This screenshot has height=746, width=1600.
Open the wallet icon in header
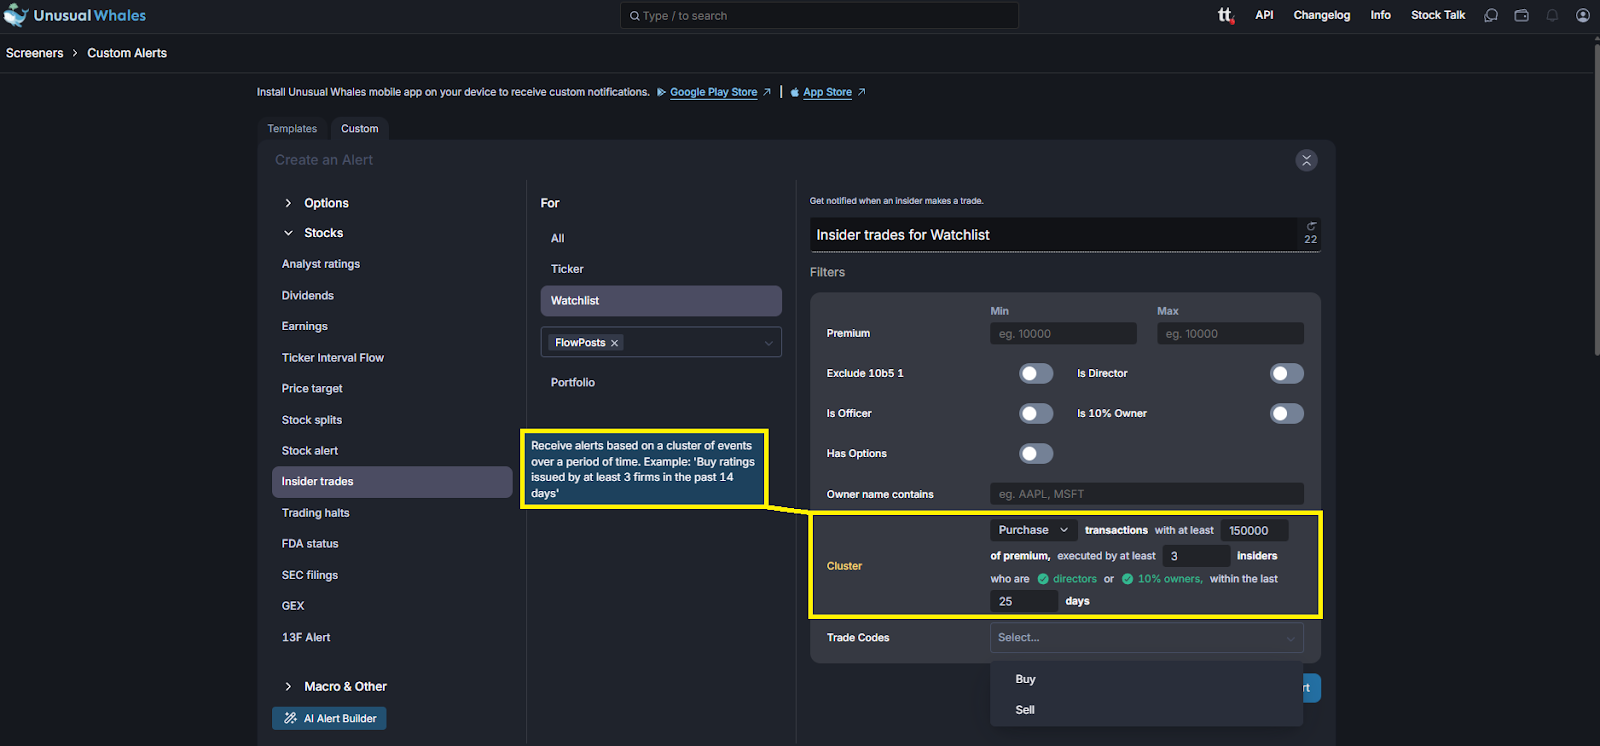(1521, 15)
